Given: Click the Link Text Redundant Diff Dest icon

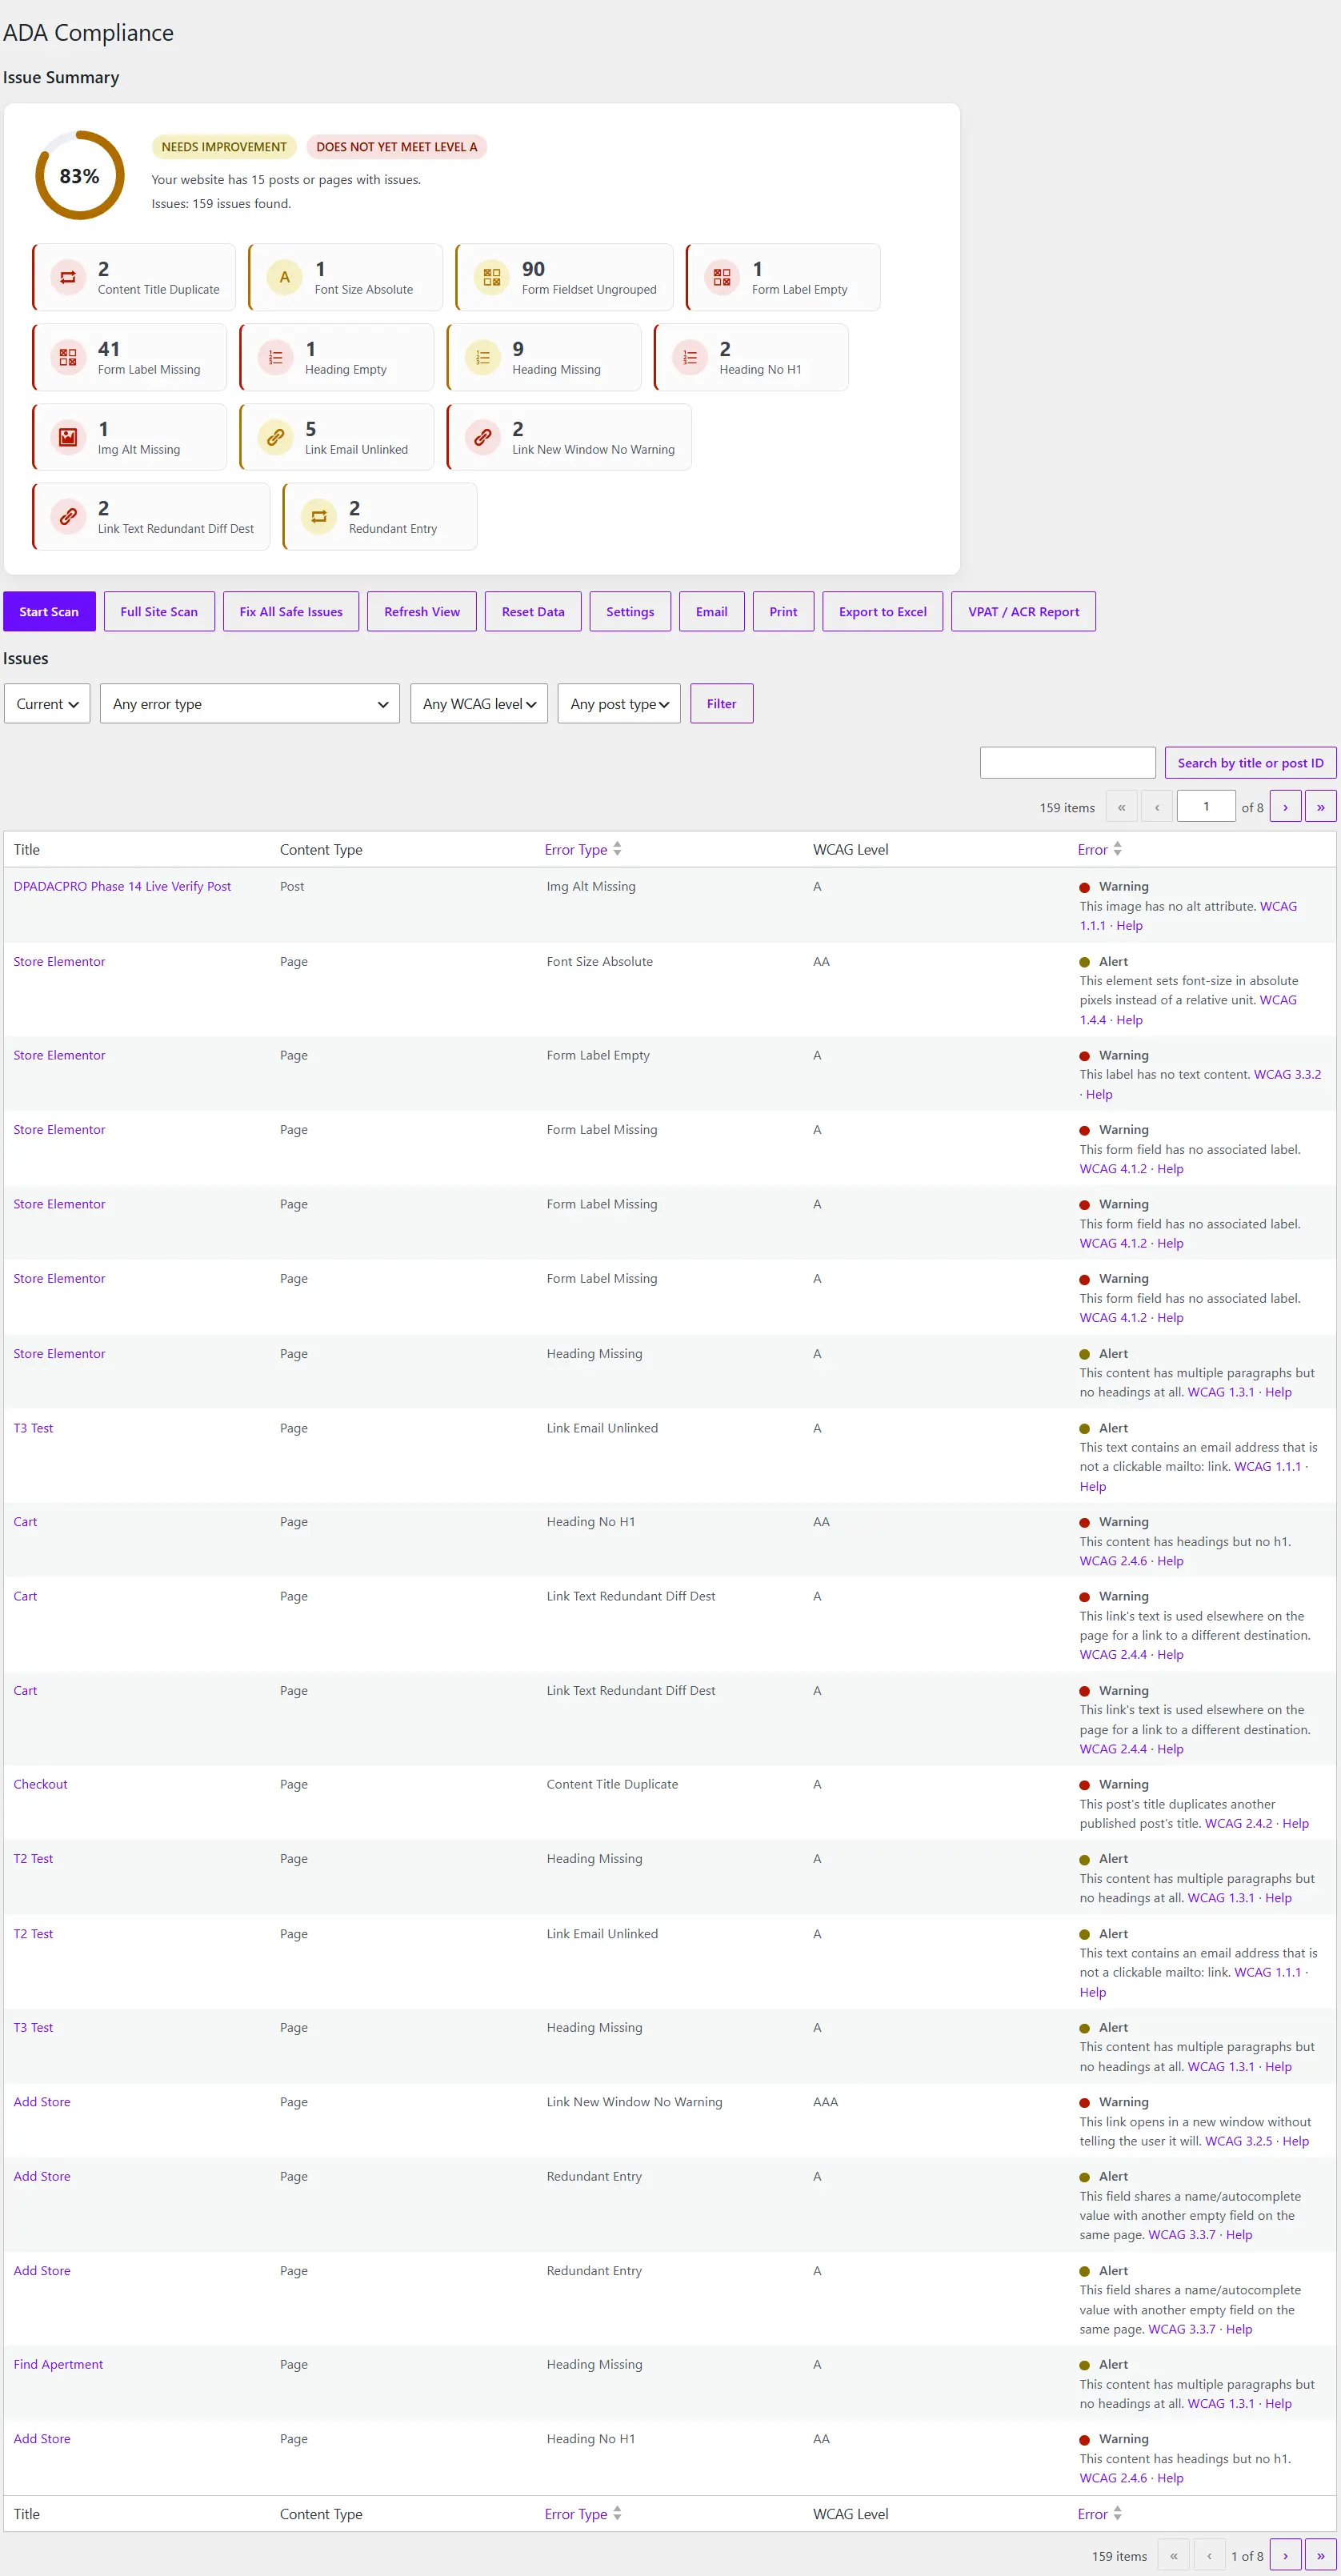Looking at the screenshot, I should tap(68, 516).
